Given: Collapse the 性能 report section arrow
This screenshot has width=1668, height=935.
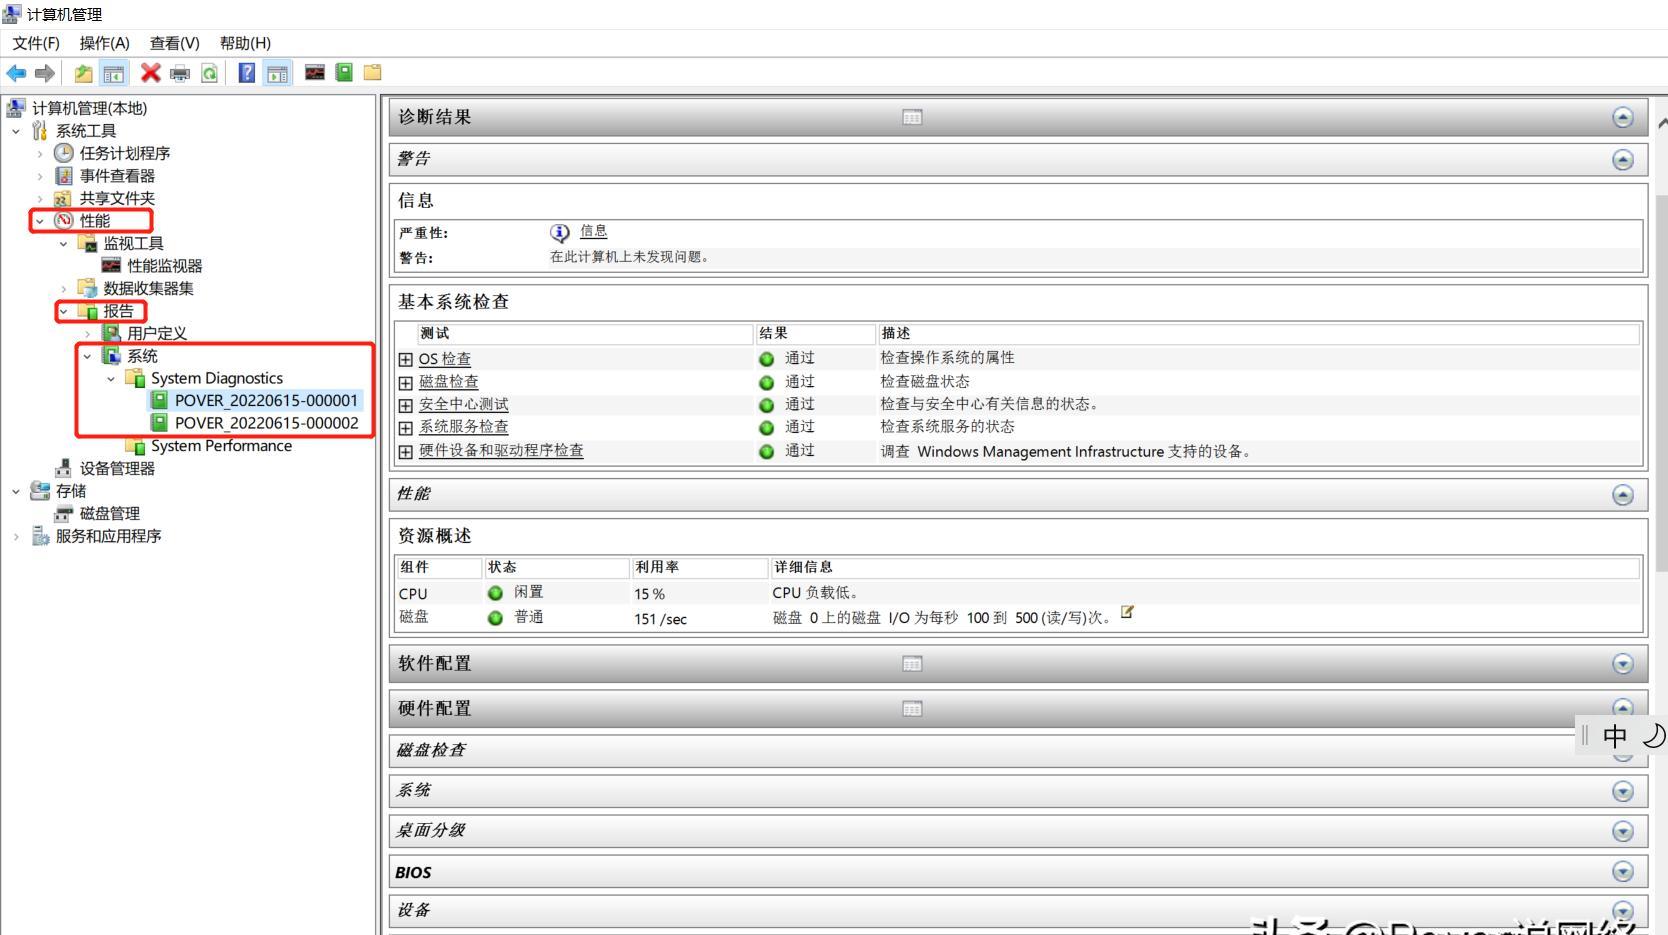Looking at the screenshot, I should (1622, 495).
